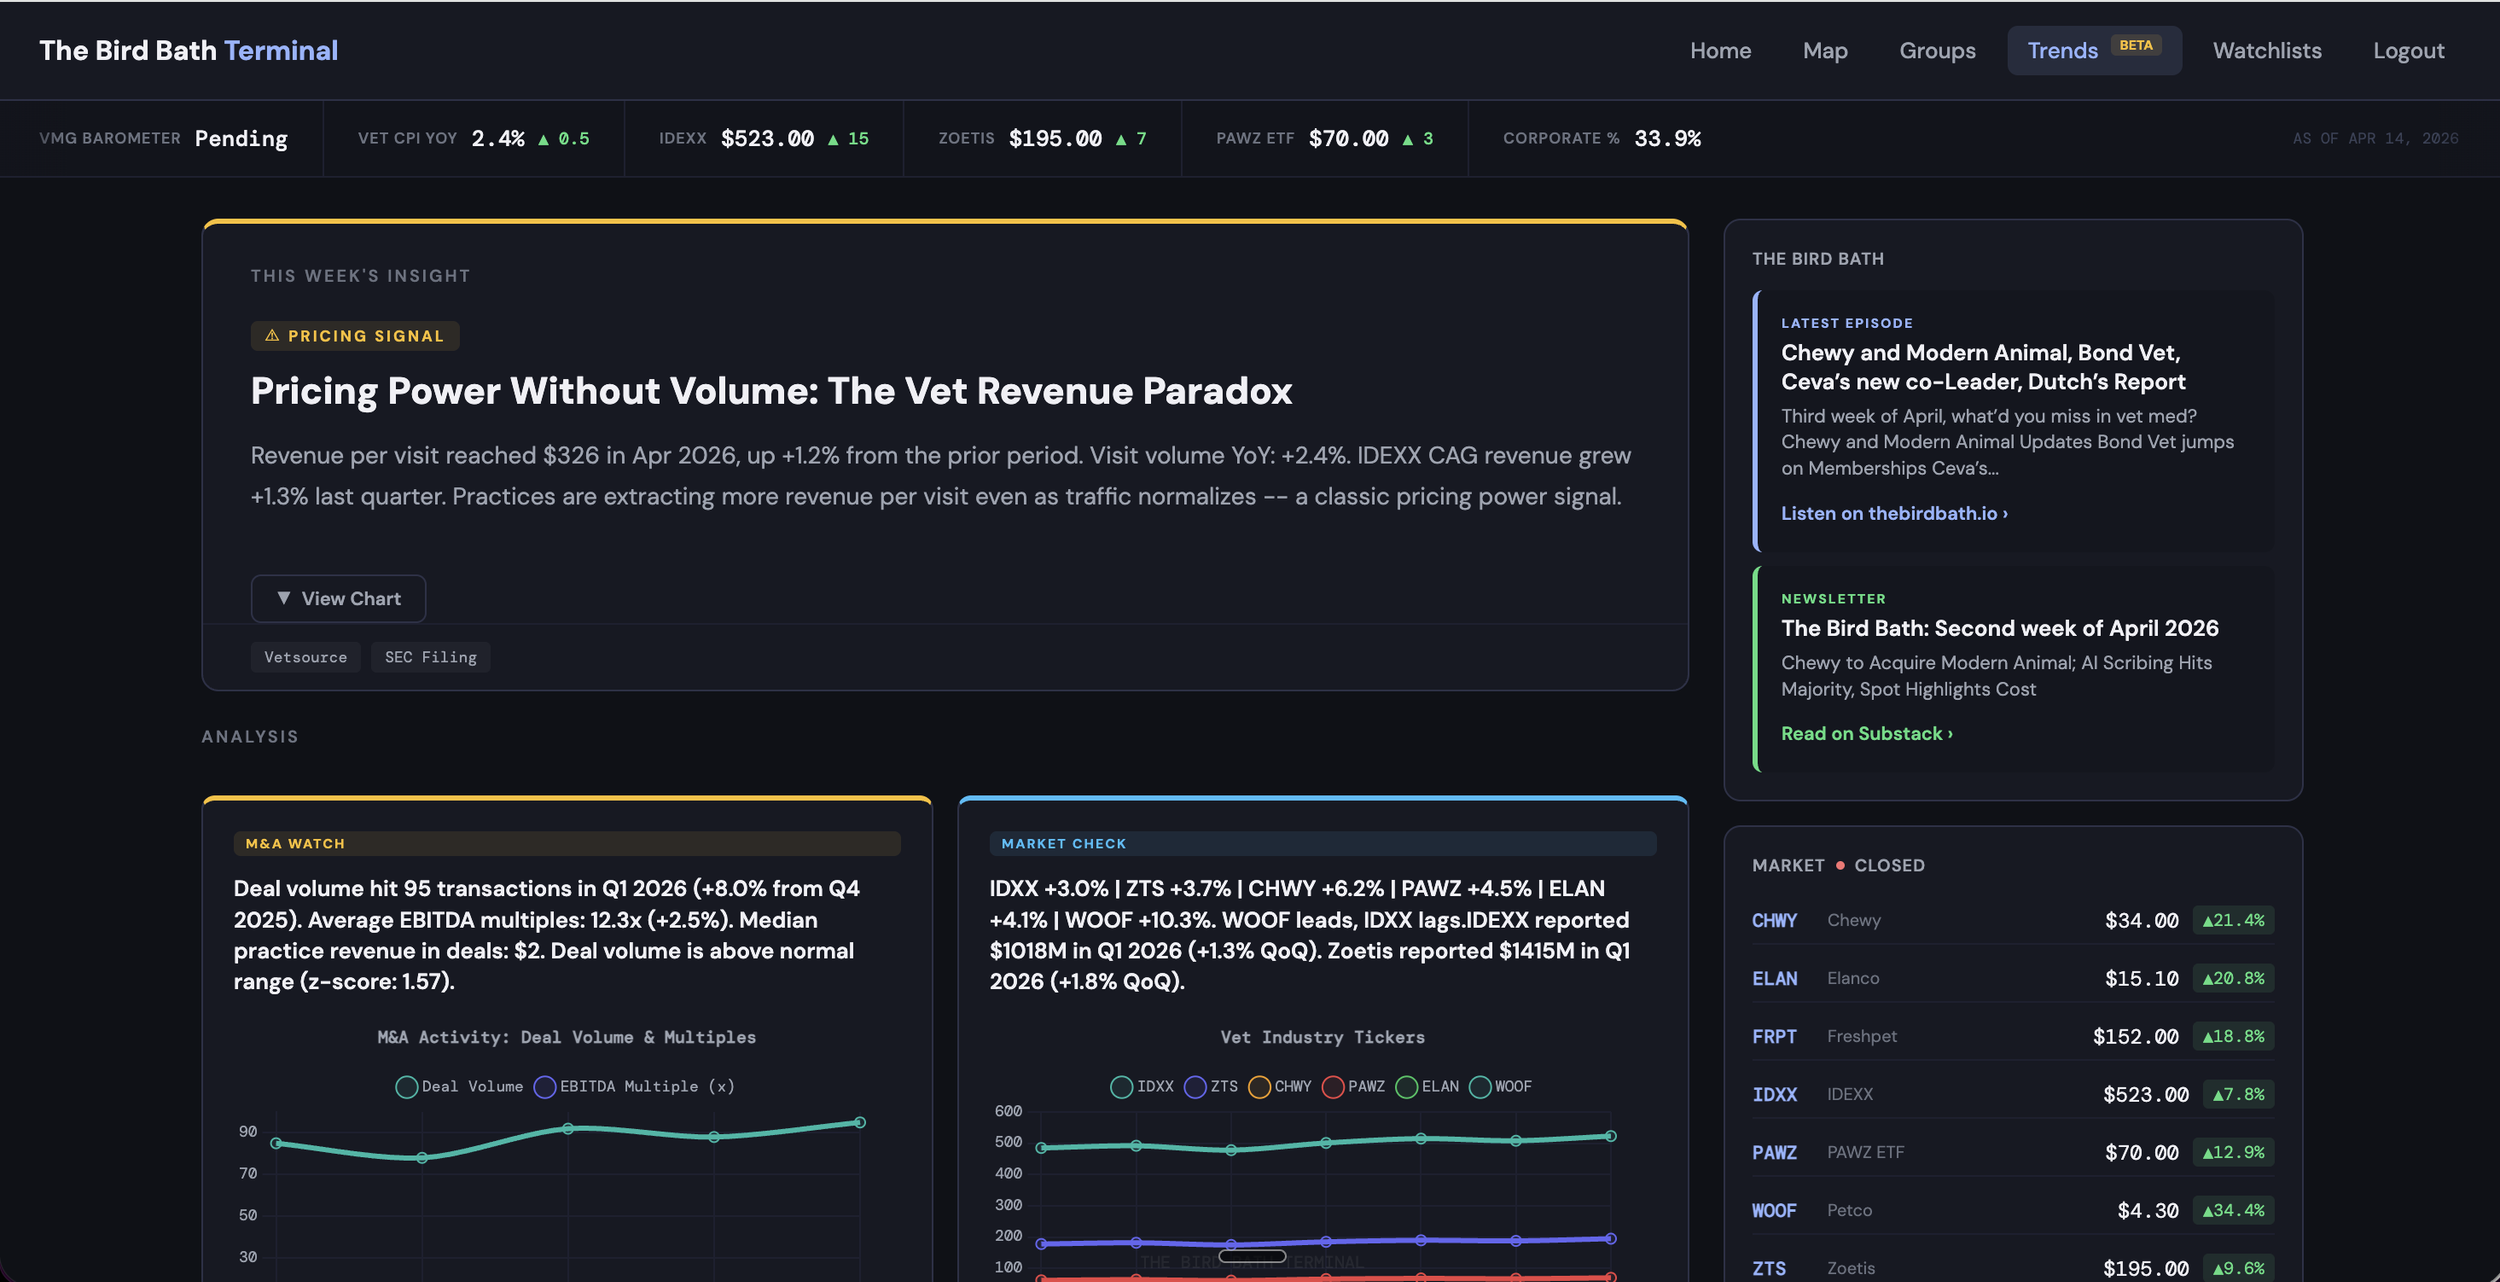Open Read on Substack link
Image resolution: width=2500 pixels, height=1282 pixels.
(x=1866, y=733)
